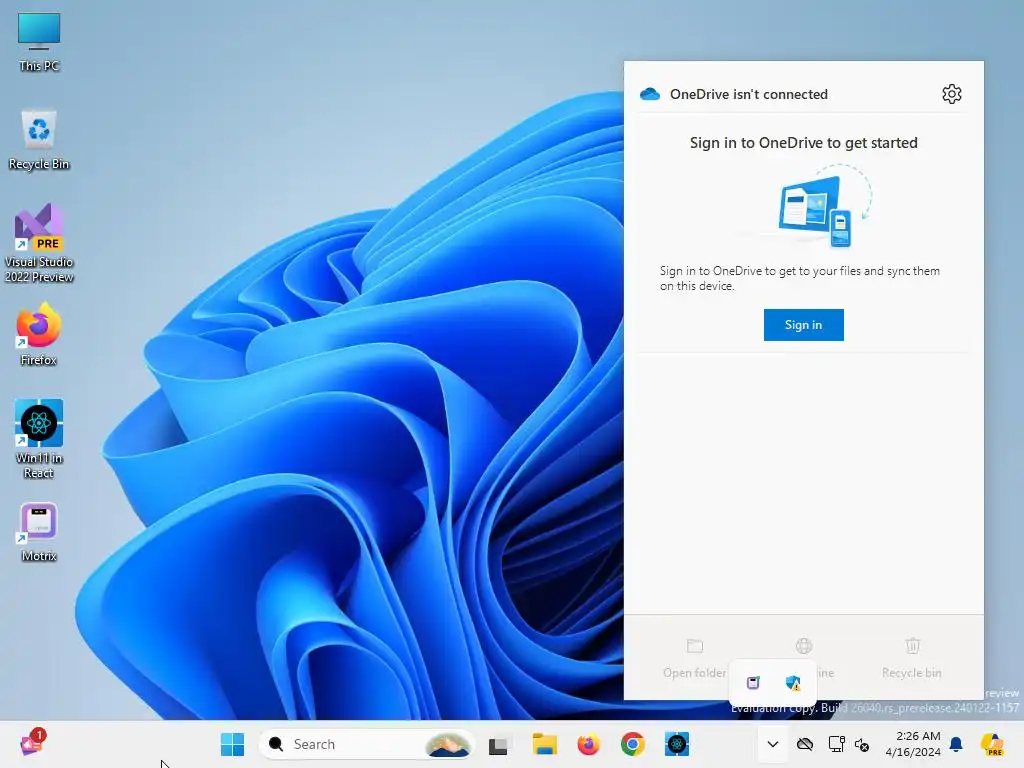The width and height of the screenshot is (1024, 768).
Task: Select the This PC desktop icon
Action: (x=39, y=42)
